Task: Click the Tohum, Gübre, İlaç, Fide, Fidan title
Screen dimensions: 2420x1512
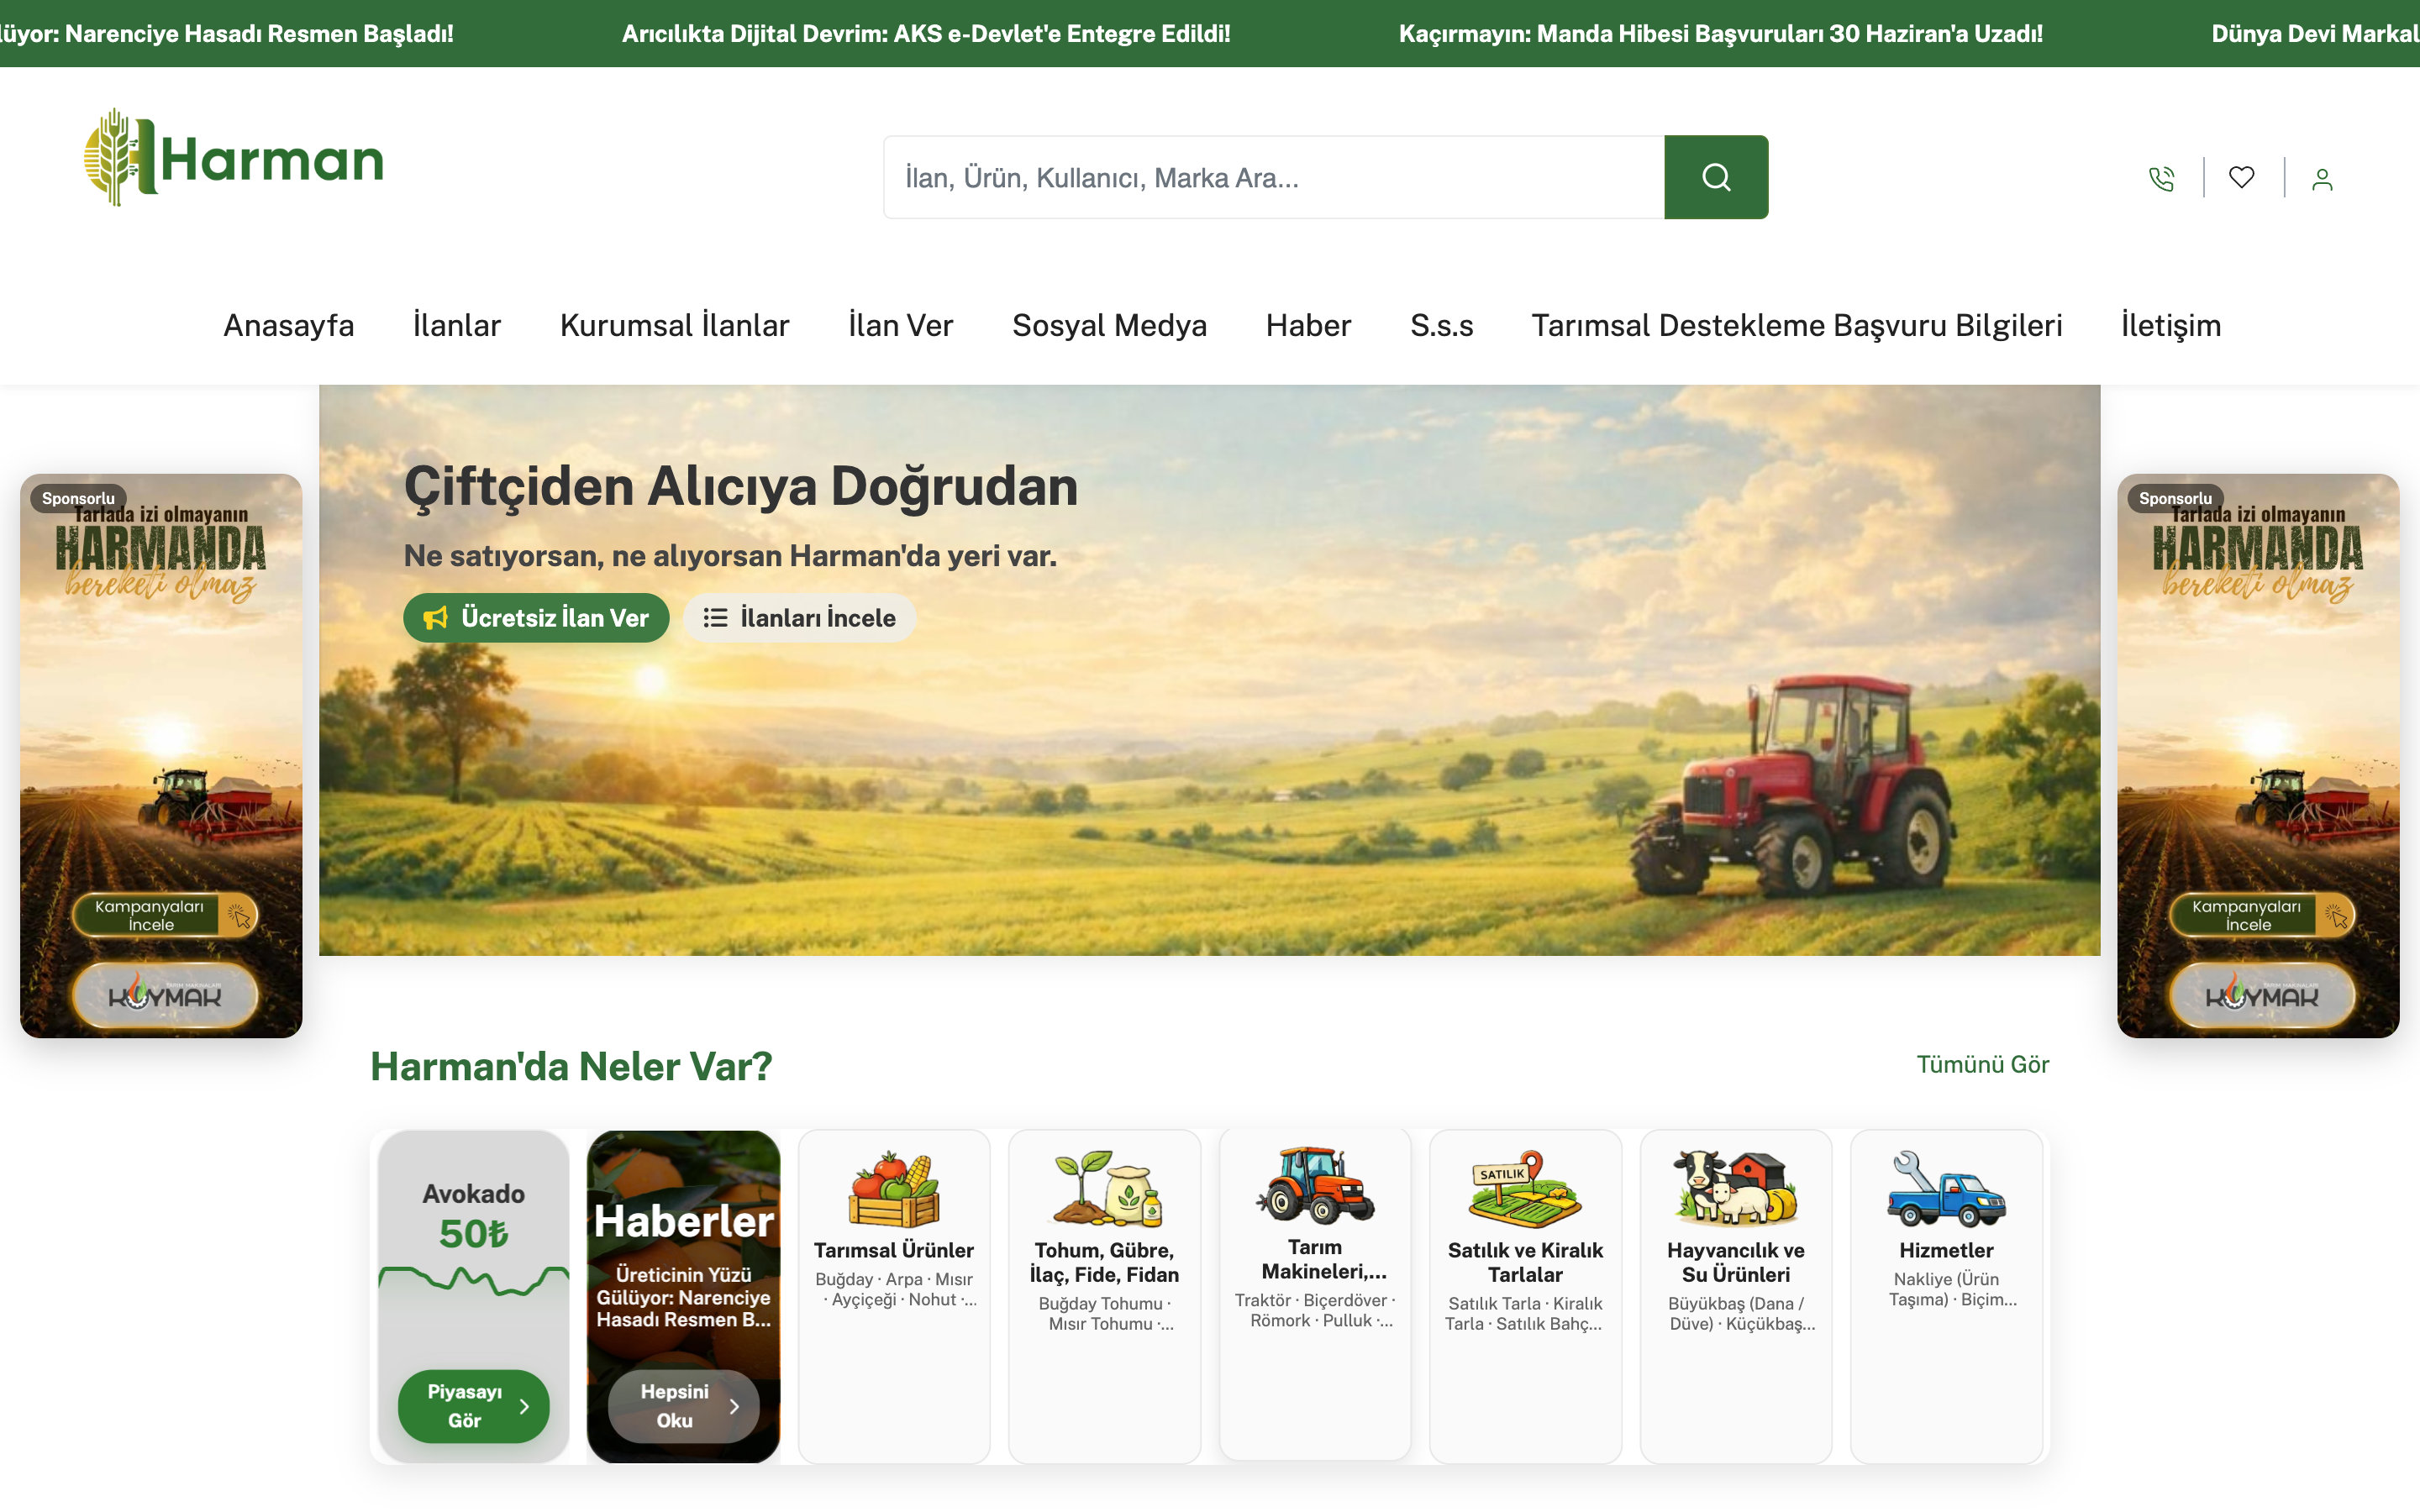Action: click(1105, 1262)
